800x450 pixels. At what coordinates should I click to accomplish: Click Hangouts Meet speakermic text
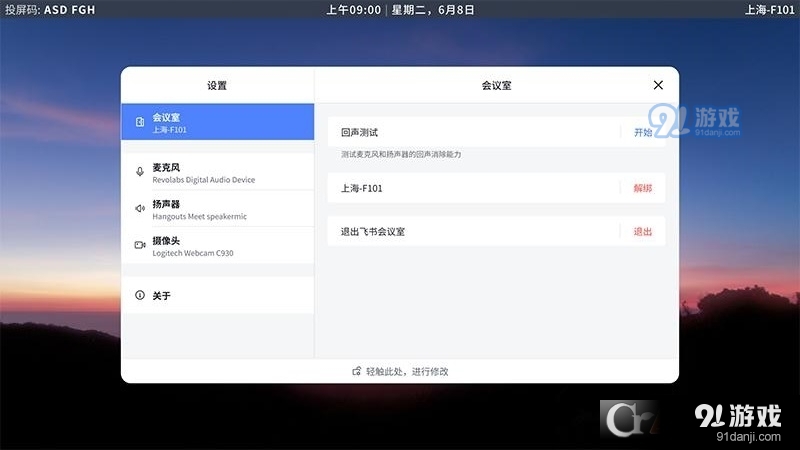(x=199, y=216)
